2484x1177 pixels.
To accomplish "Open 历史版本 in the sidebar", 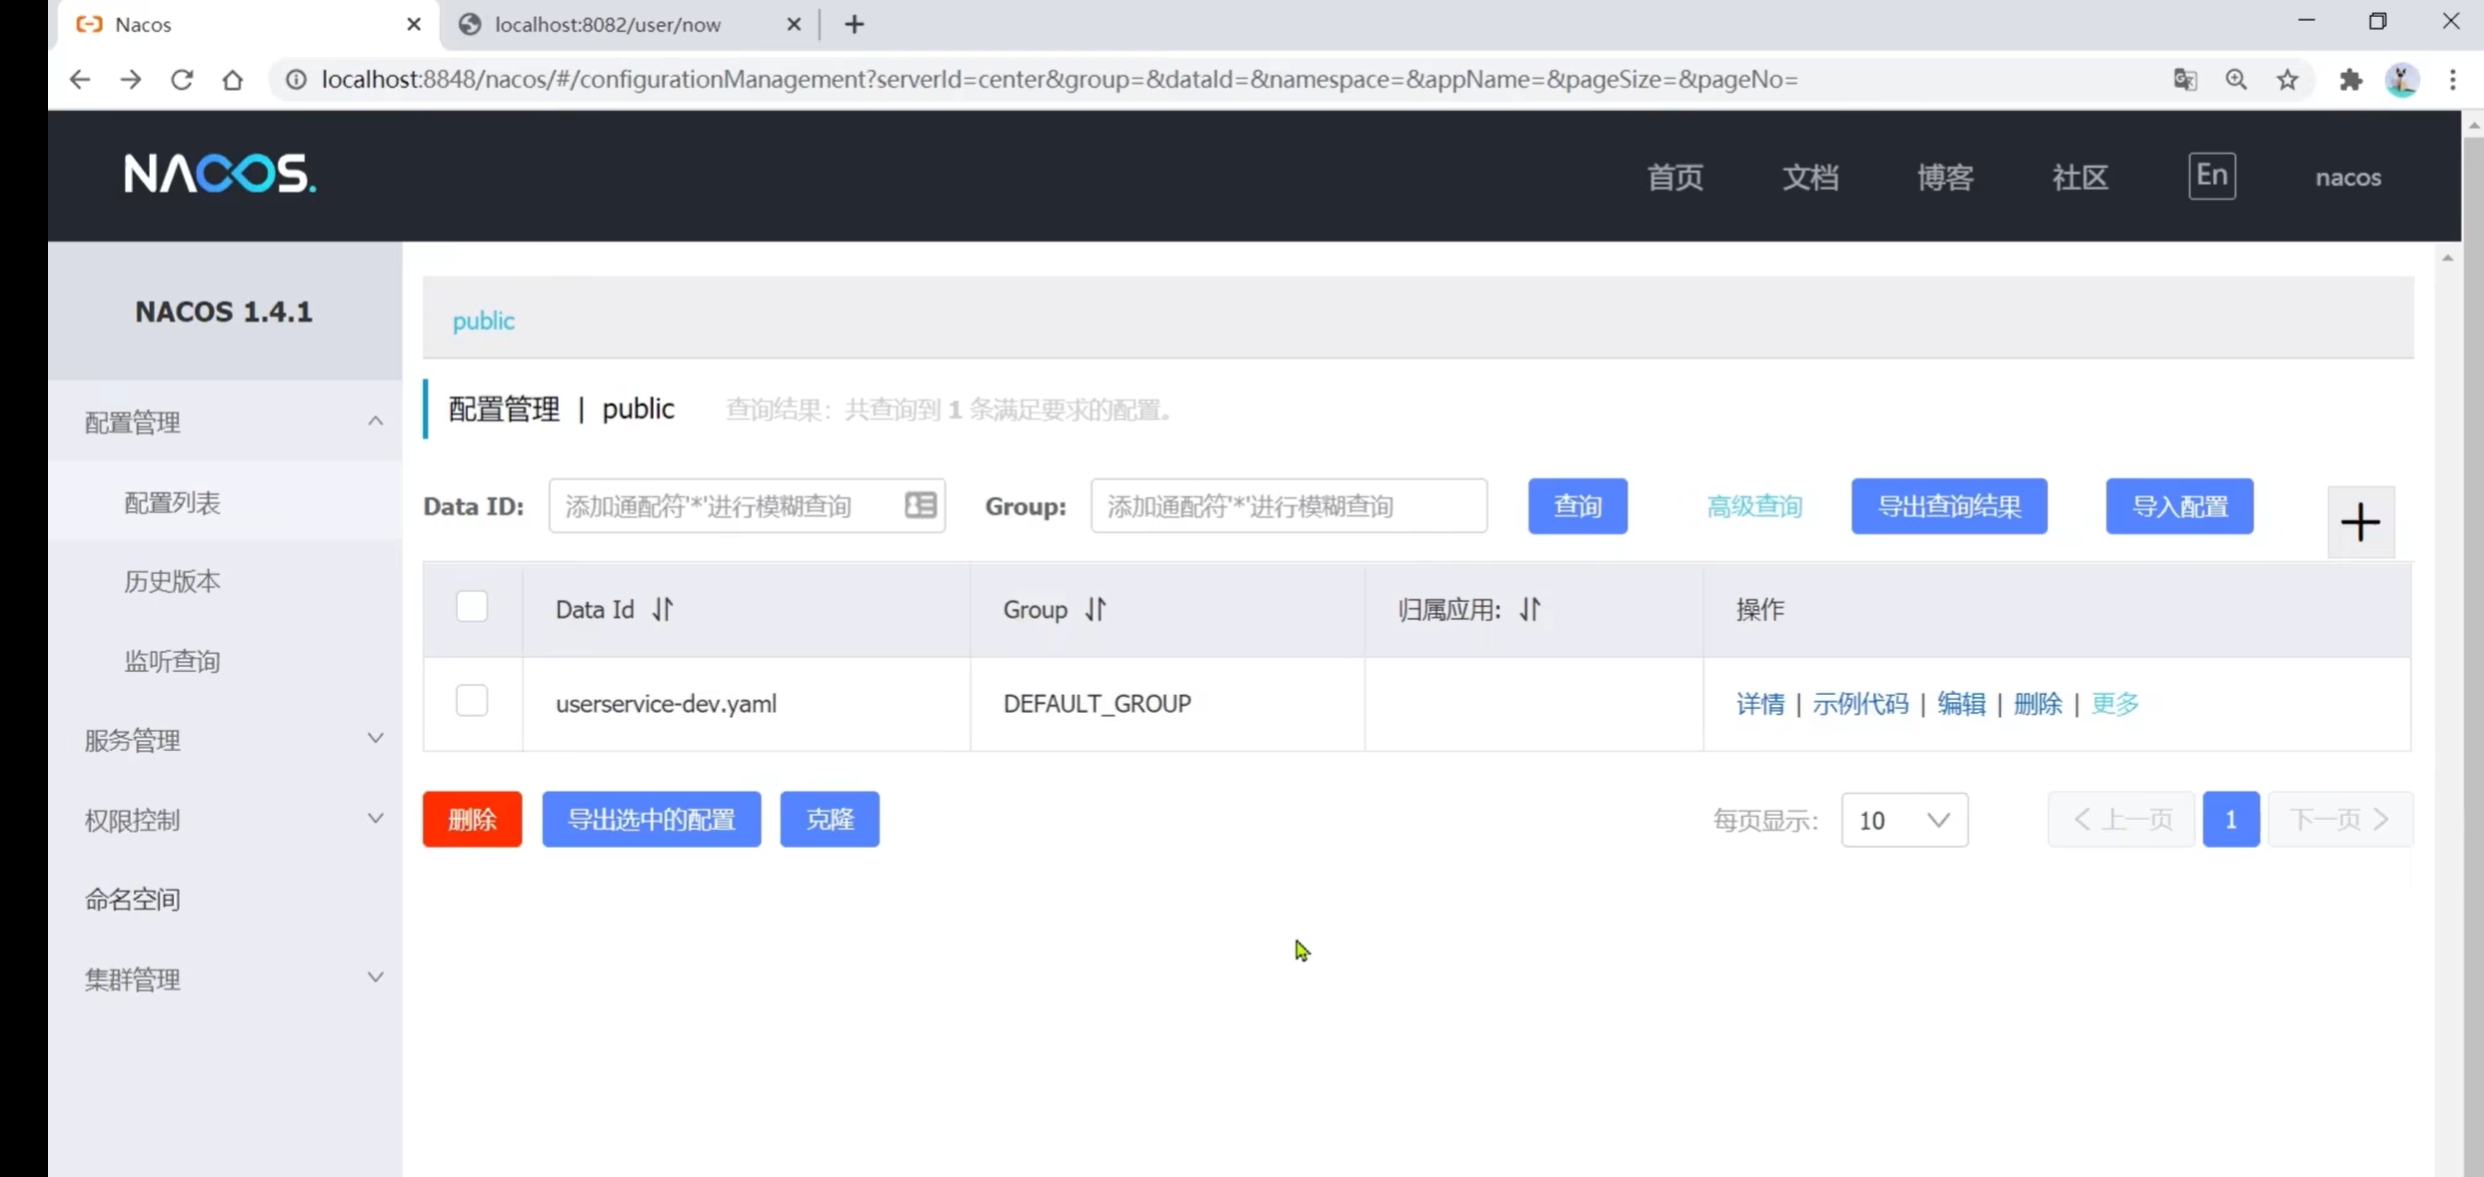I will pos(172,581).
